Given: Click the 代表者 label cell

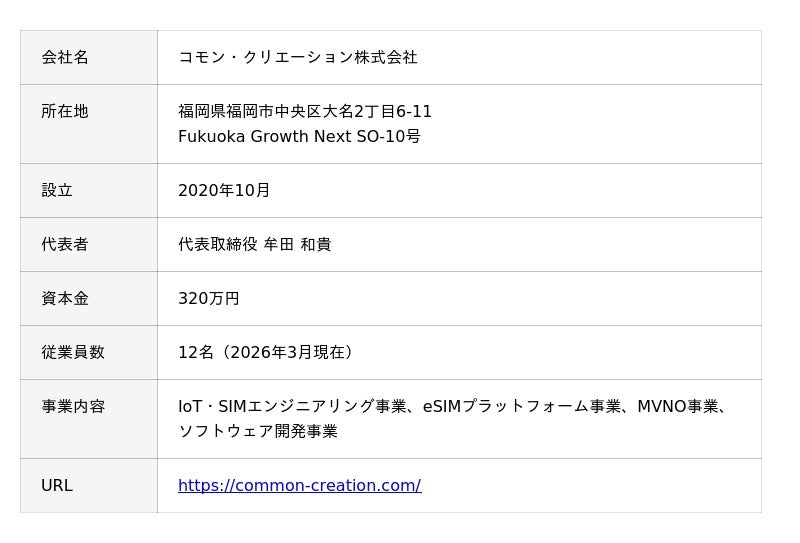Looking at the screenshot, I should 65,245.
